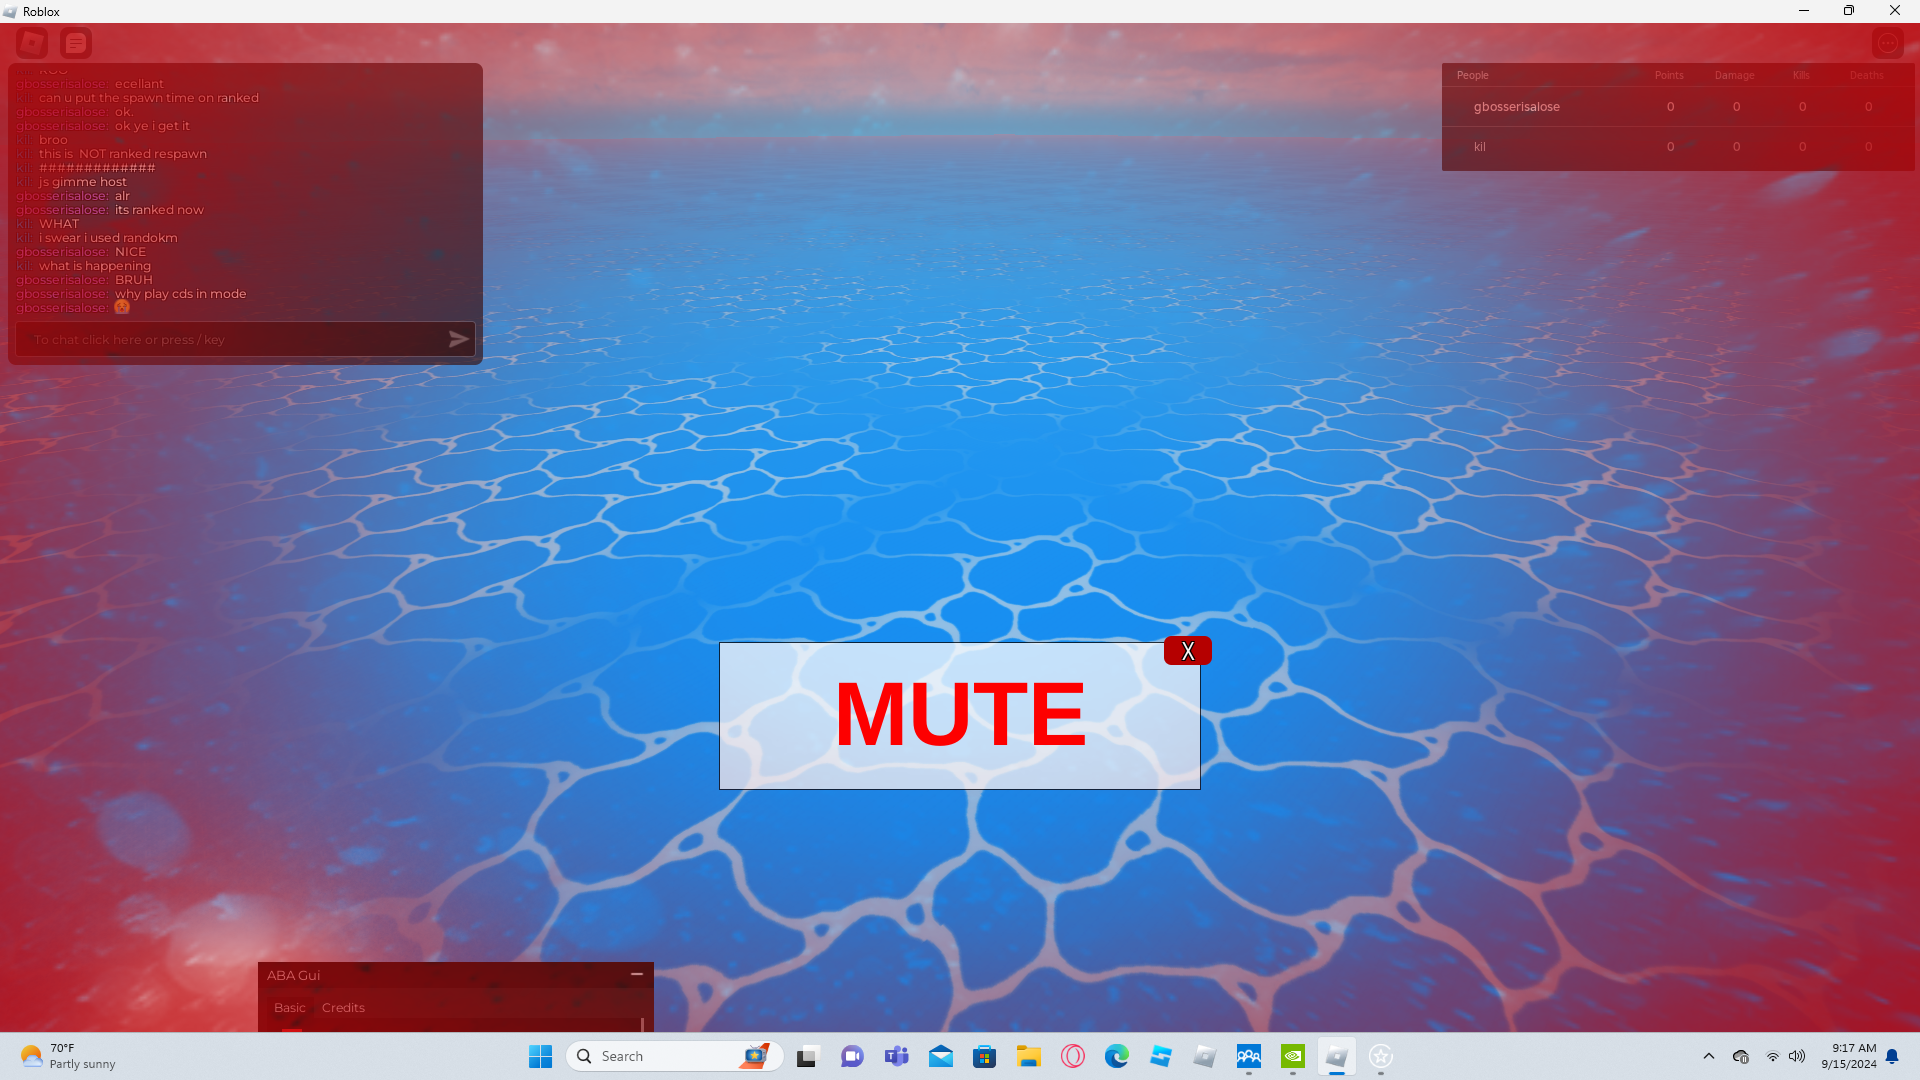The height and width of the screenshot is (1080, 1920).
Task: Open Roblox Studio from taskbar
Action: 1161,1056
